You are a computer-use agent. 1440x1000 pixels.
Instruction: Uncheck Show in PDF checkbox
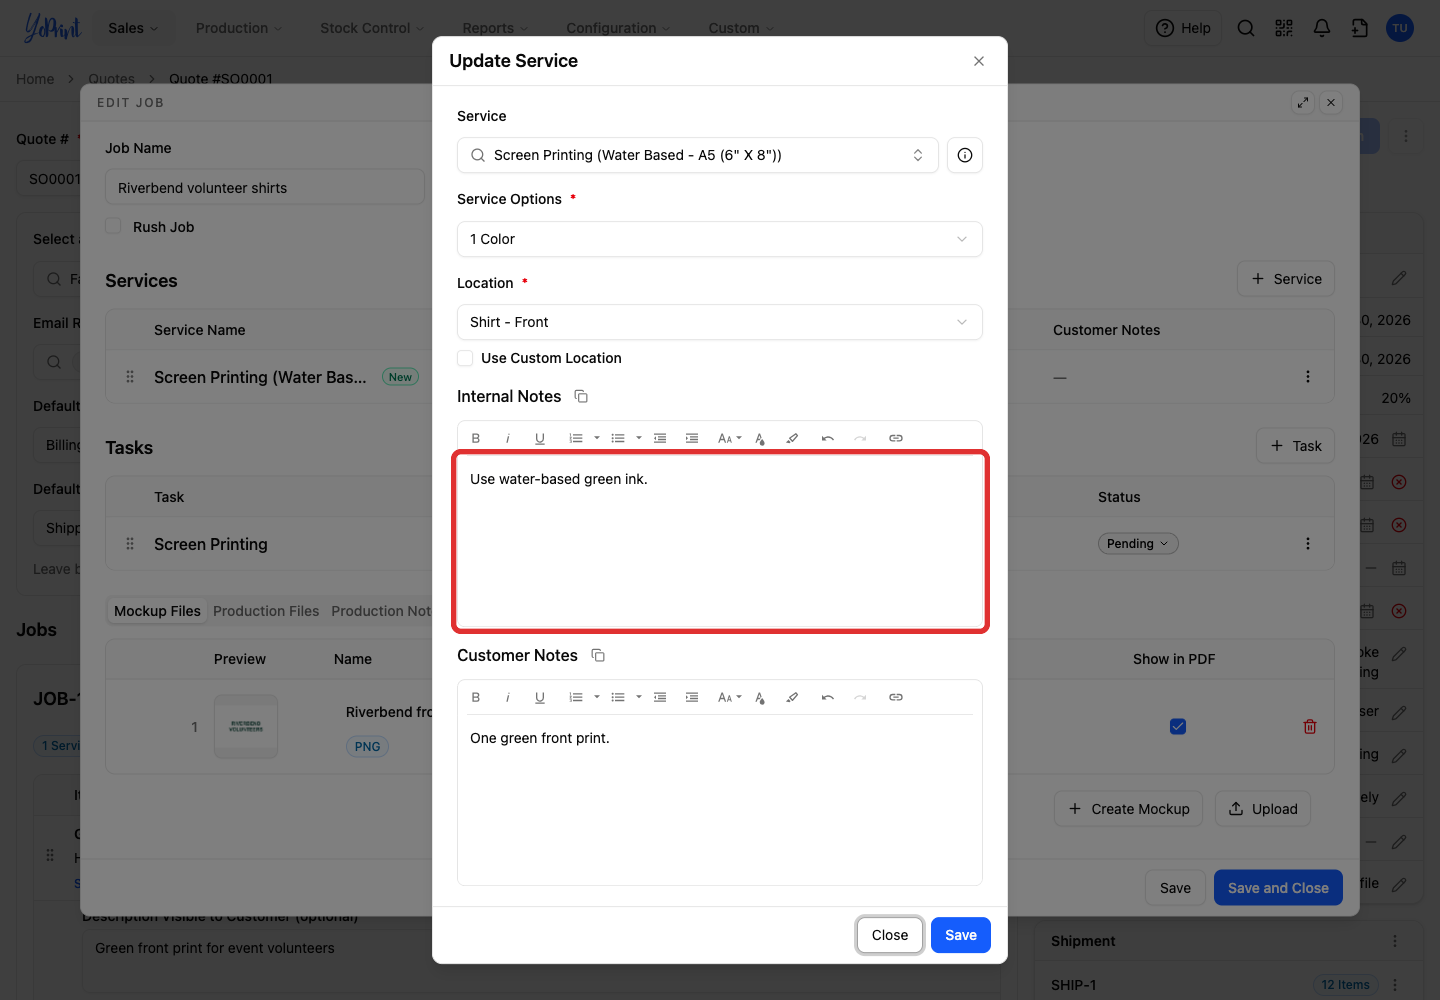1178,727
